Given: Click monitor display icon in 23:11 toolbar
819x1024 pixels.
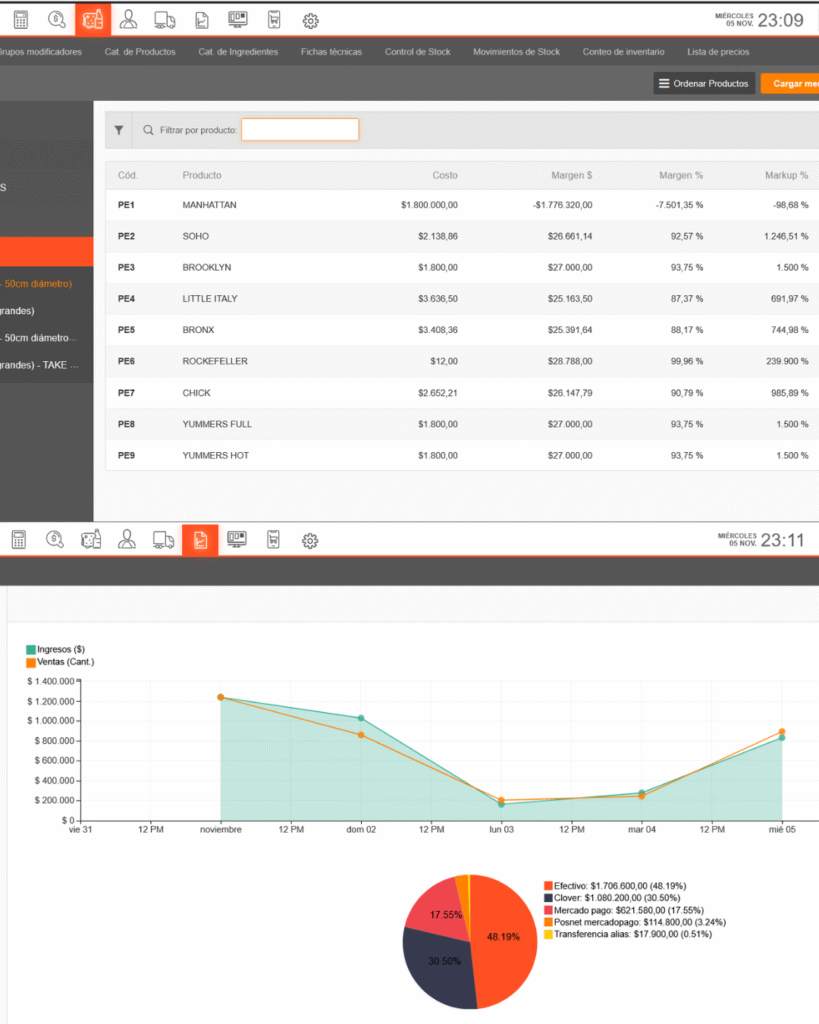Looking at the screenshot, I should click(237, 540).
